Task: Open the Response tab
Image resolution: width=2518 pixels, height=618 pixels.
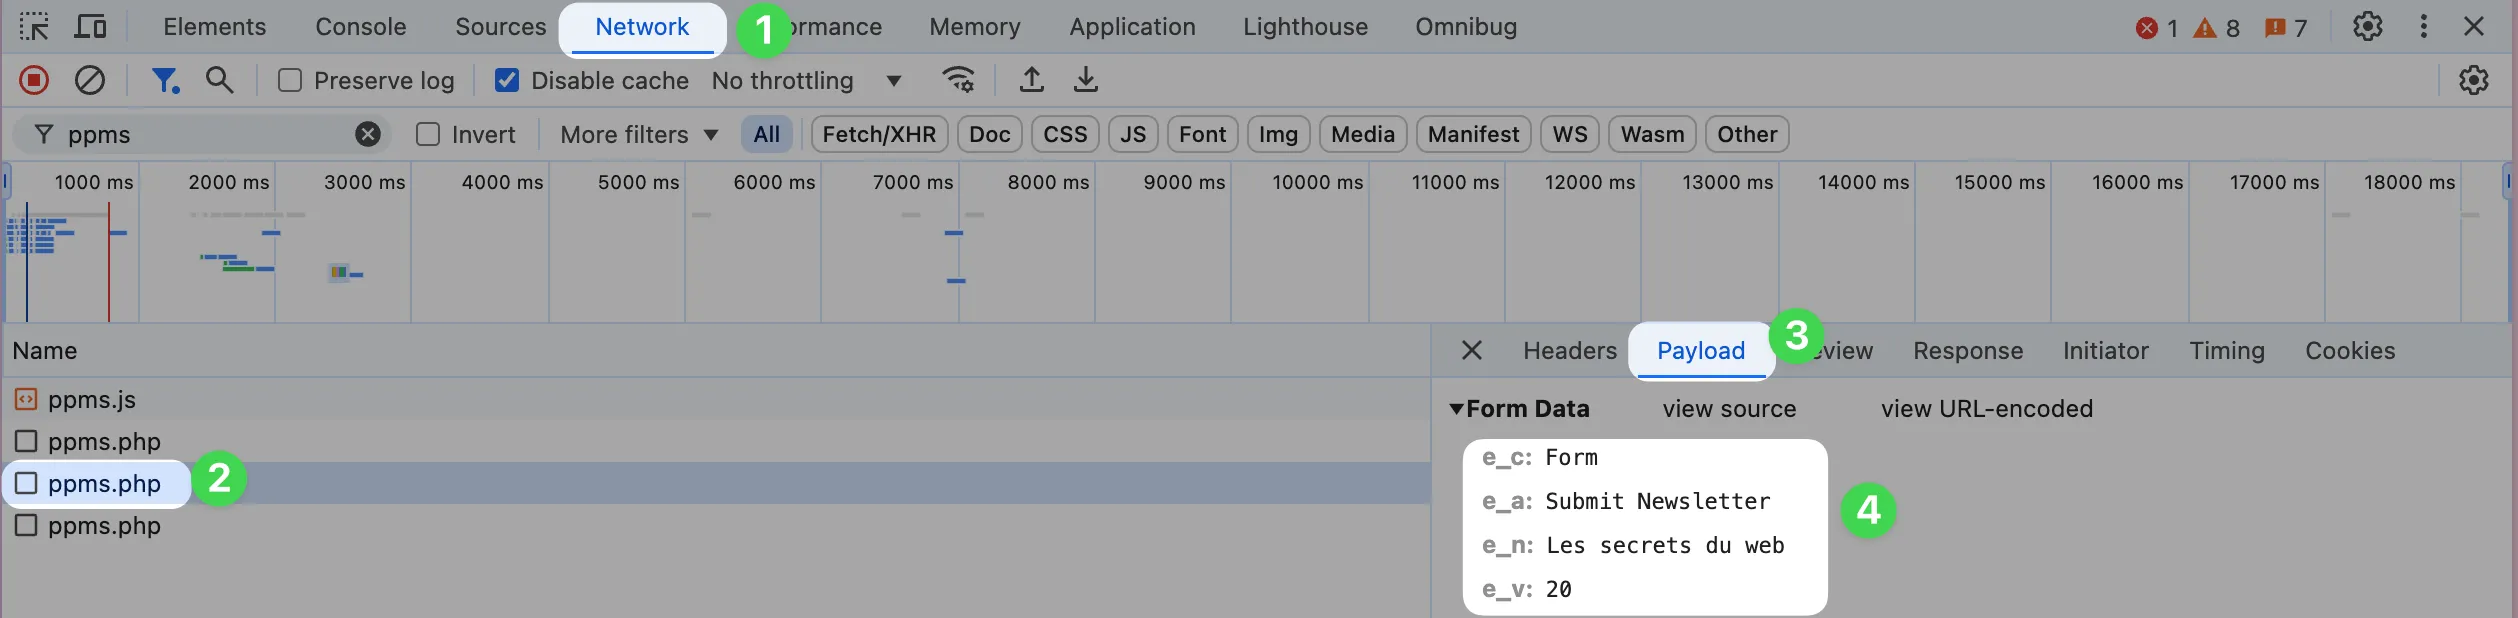Action: coord(1968,351)
